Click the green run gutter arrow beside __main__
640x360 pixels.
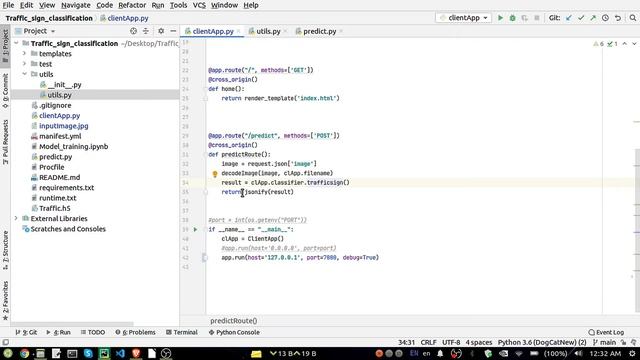[x=195, y=229]
